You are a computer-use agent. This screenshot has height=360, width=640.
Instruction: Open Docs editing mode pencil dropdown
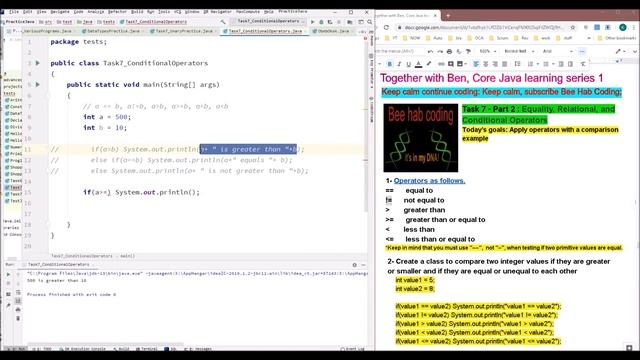tap(621, 51)
